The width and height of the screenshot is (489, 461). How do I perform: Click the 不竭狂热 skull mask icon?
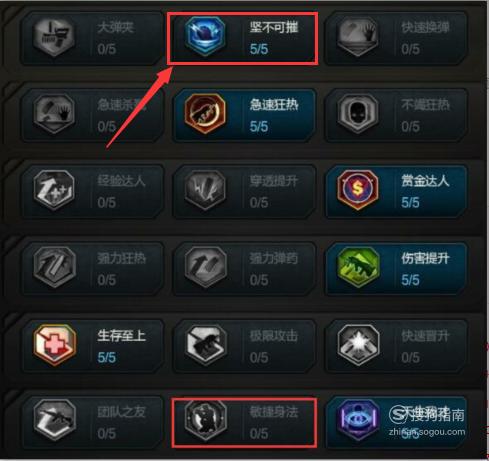(x=357, y=113)
